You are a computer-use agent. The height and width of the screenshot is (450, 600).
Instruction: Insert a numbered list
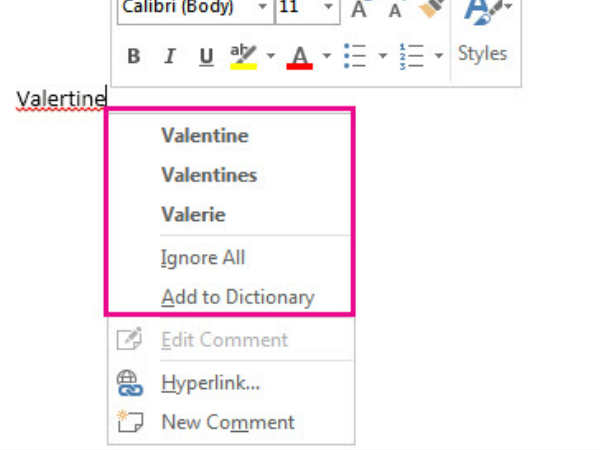(410, 56)
